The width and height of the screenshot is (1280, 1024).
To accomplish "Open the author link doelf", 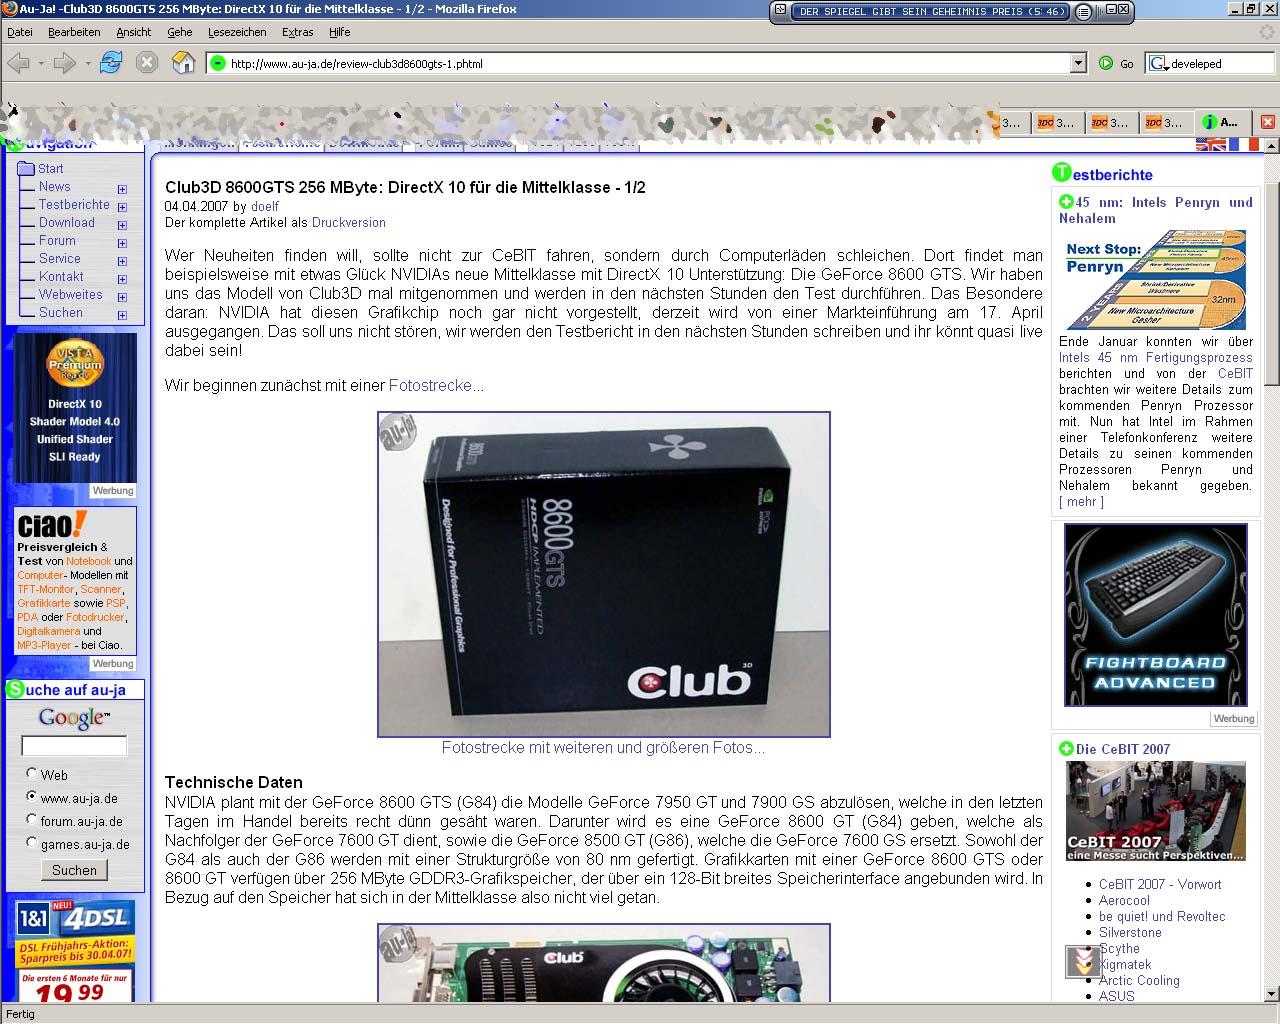I will (265, 206).
